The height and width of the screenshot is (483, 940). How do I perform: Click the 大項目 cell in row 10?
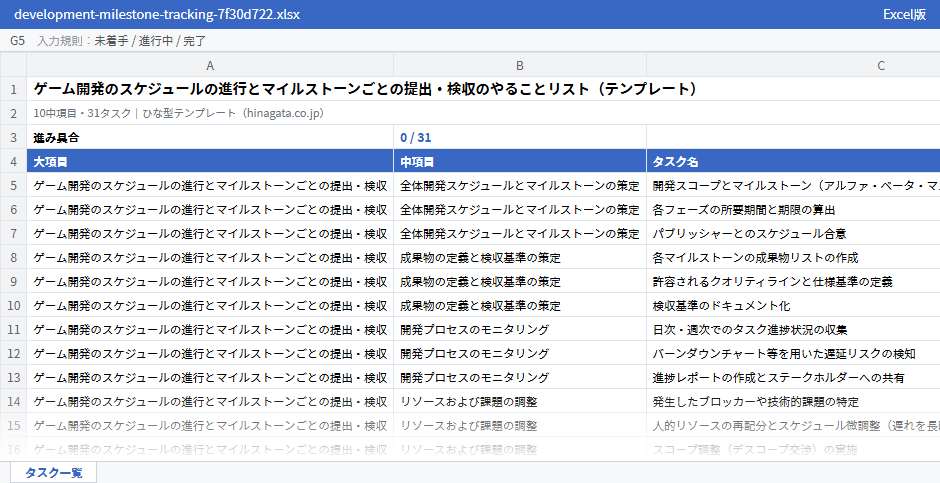[210, 306]
